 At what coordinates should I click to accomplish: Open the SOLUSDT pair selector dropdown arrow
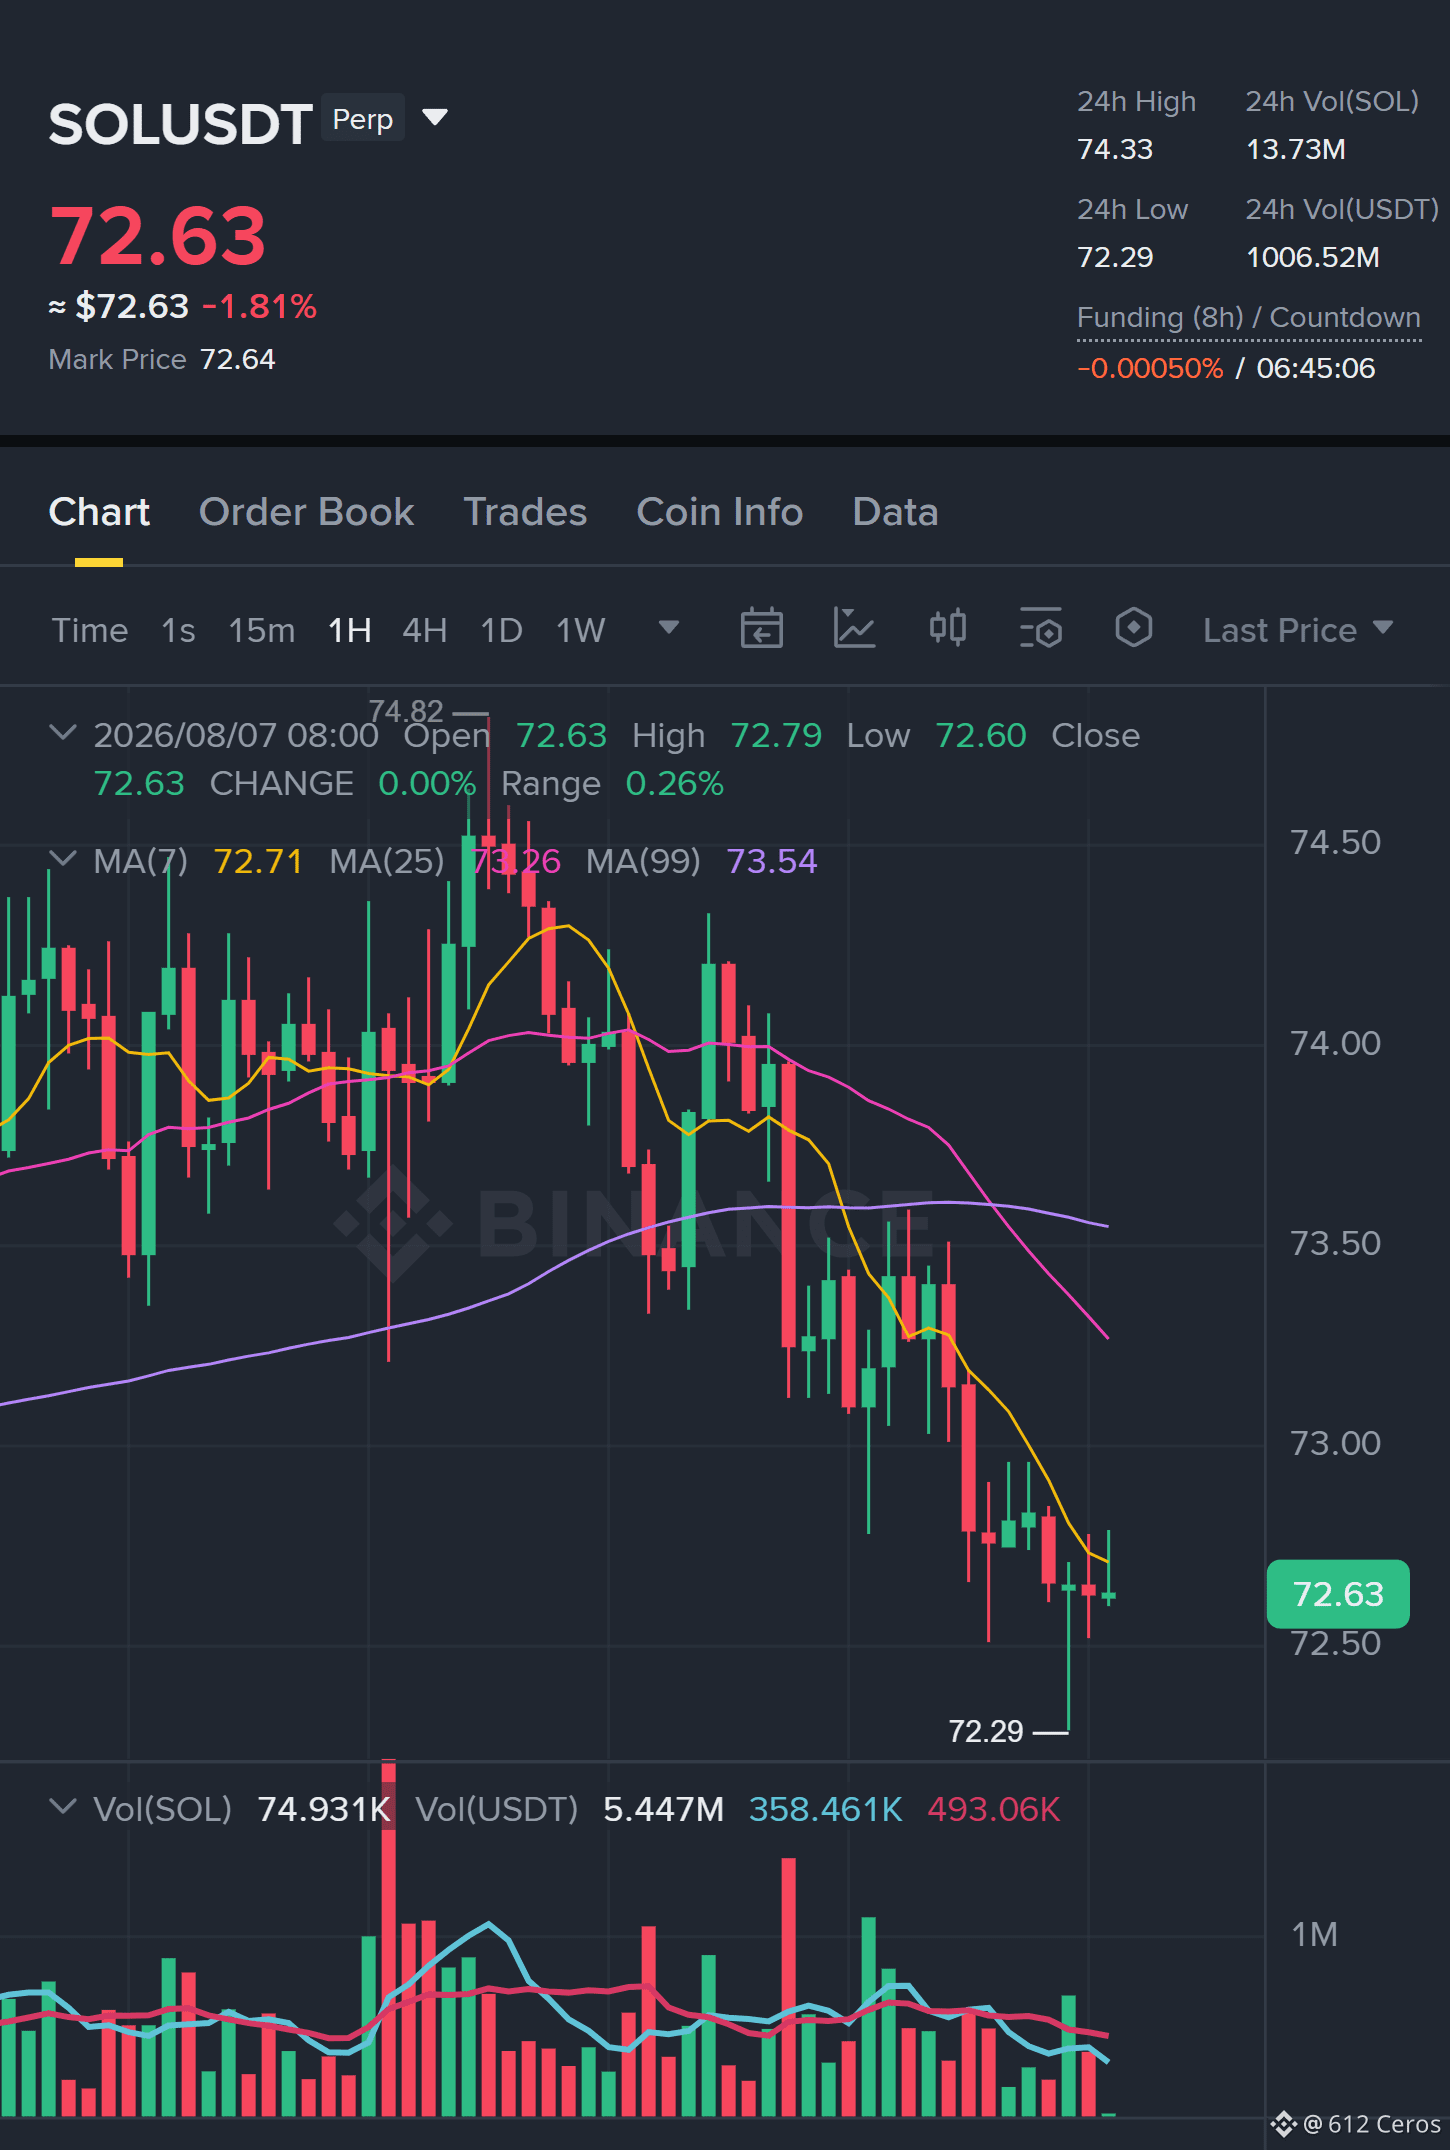coord(435,118)
